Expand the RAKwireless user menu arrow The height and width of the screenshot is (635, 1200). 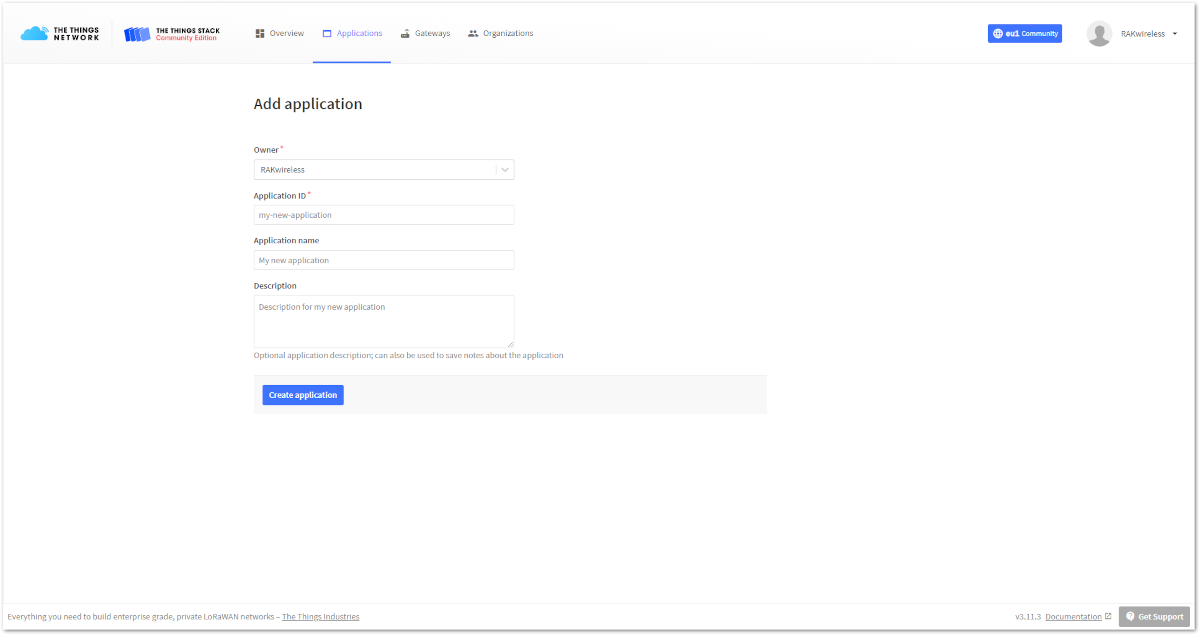point(1174,33)
